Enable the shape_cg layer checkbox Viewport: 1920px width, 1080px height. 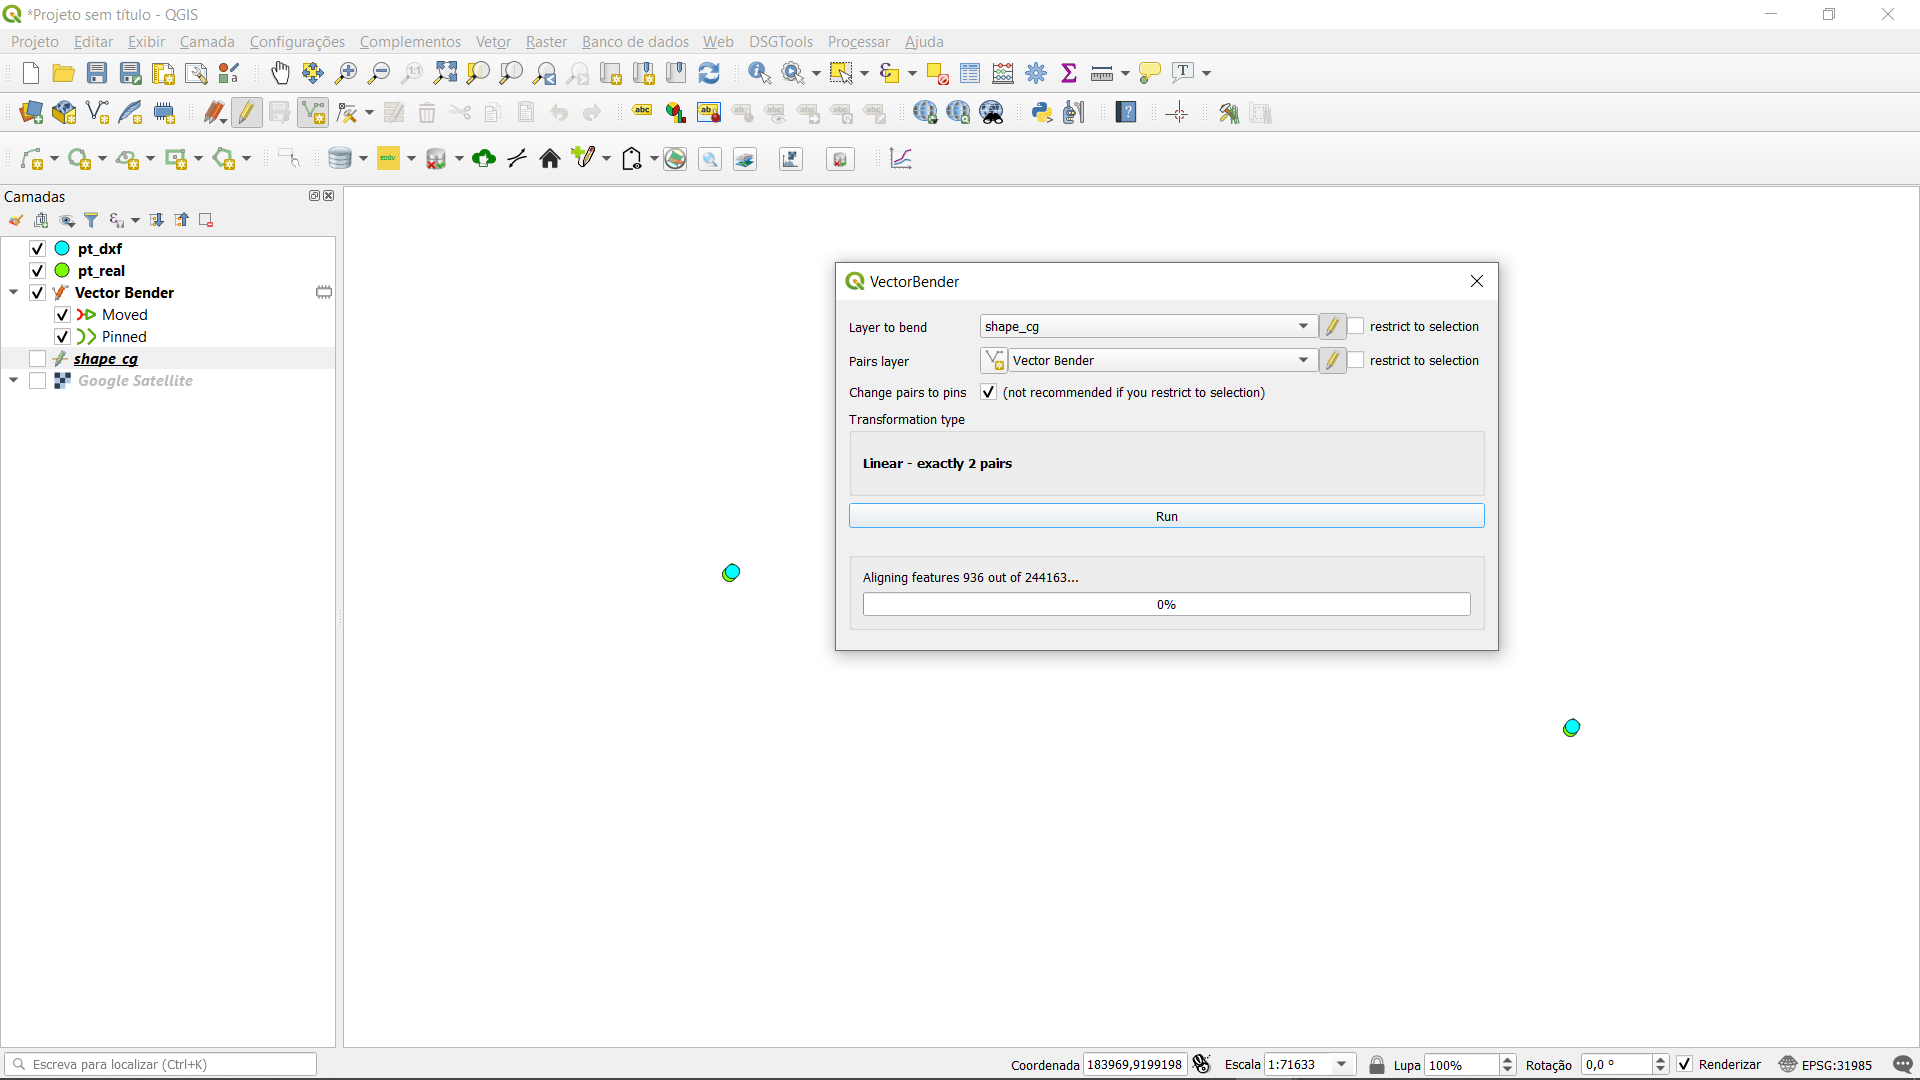tap(37, 359)
